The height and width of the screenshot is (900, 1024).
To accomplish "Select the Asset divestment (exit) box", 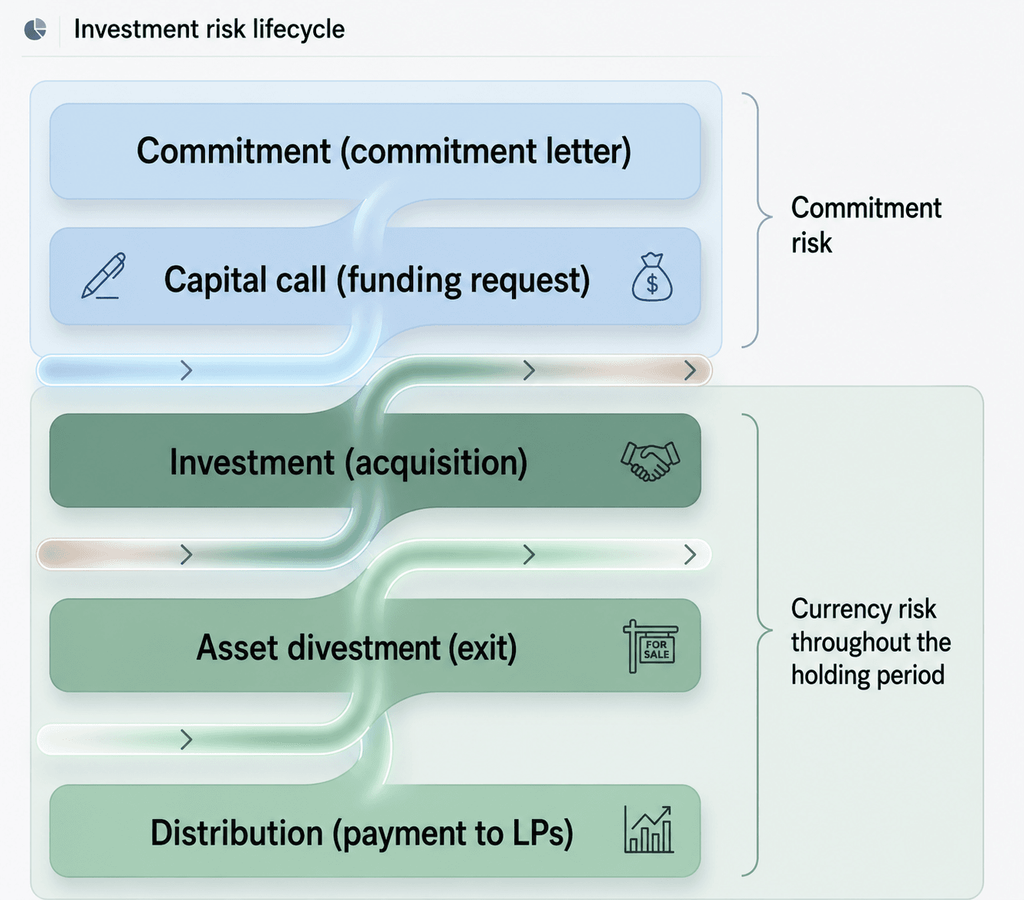I will (376, 645).
